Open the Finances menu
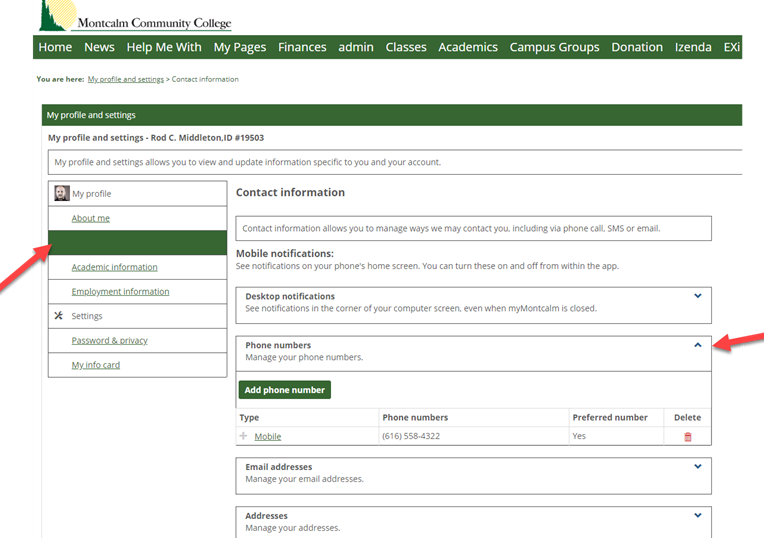The image size is (764, 538). pyautogui.click(x=302, y=47)
